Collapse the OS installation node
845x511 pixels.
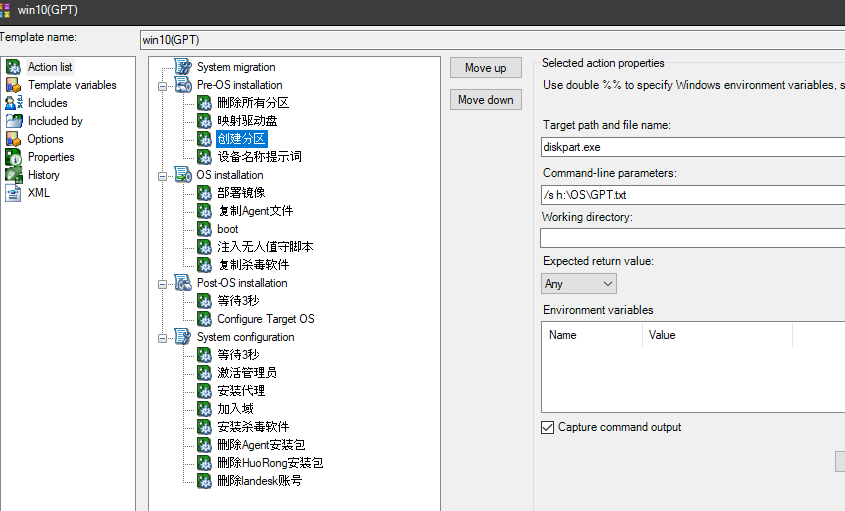pos(162,176)
